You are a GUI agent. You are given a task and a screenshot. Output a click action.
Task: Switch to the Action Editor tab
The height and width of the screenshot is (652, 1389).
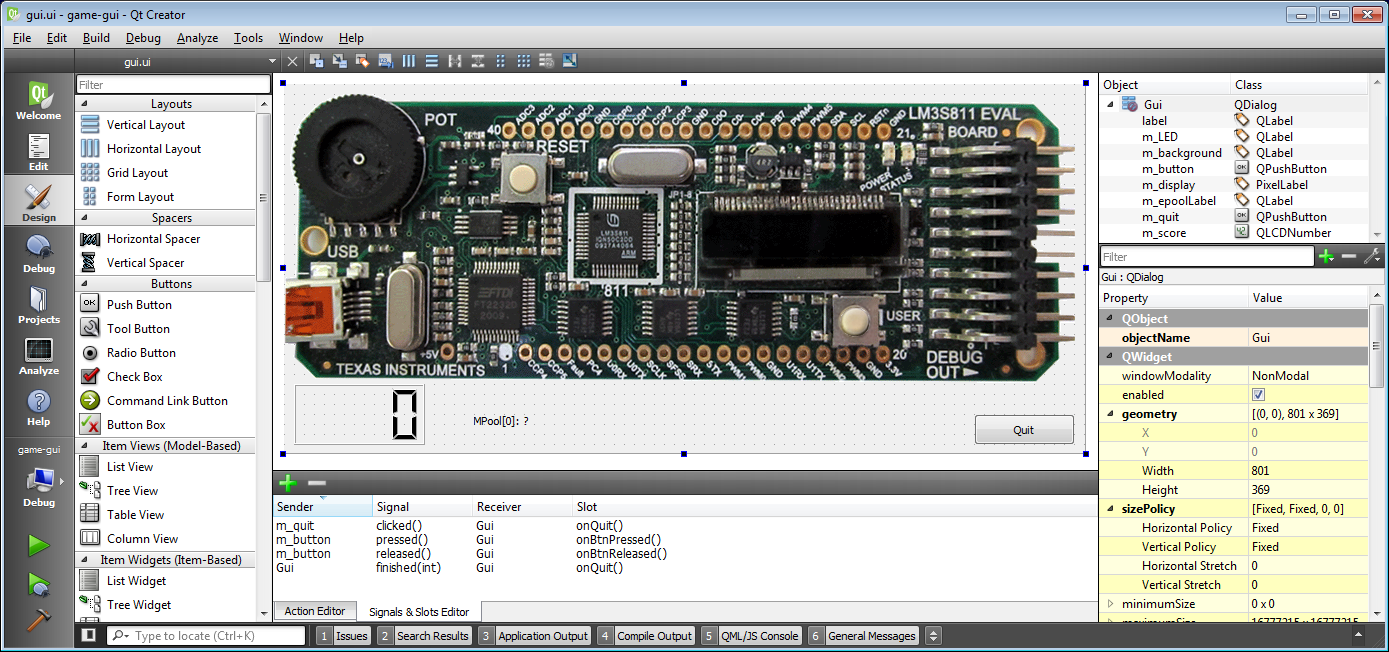pyautogui.click(x=315, y=611)
